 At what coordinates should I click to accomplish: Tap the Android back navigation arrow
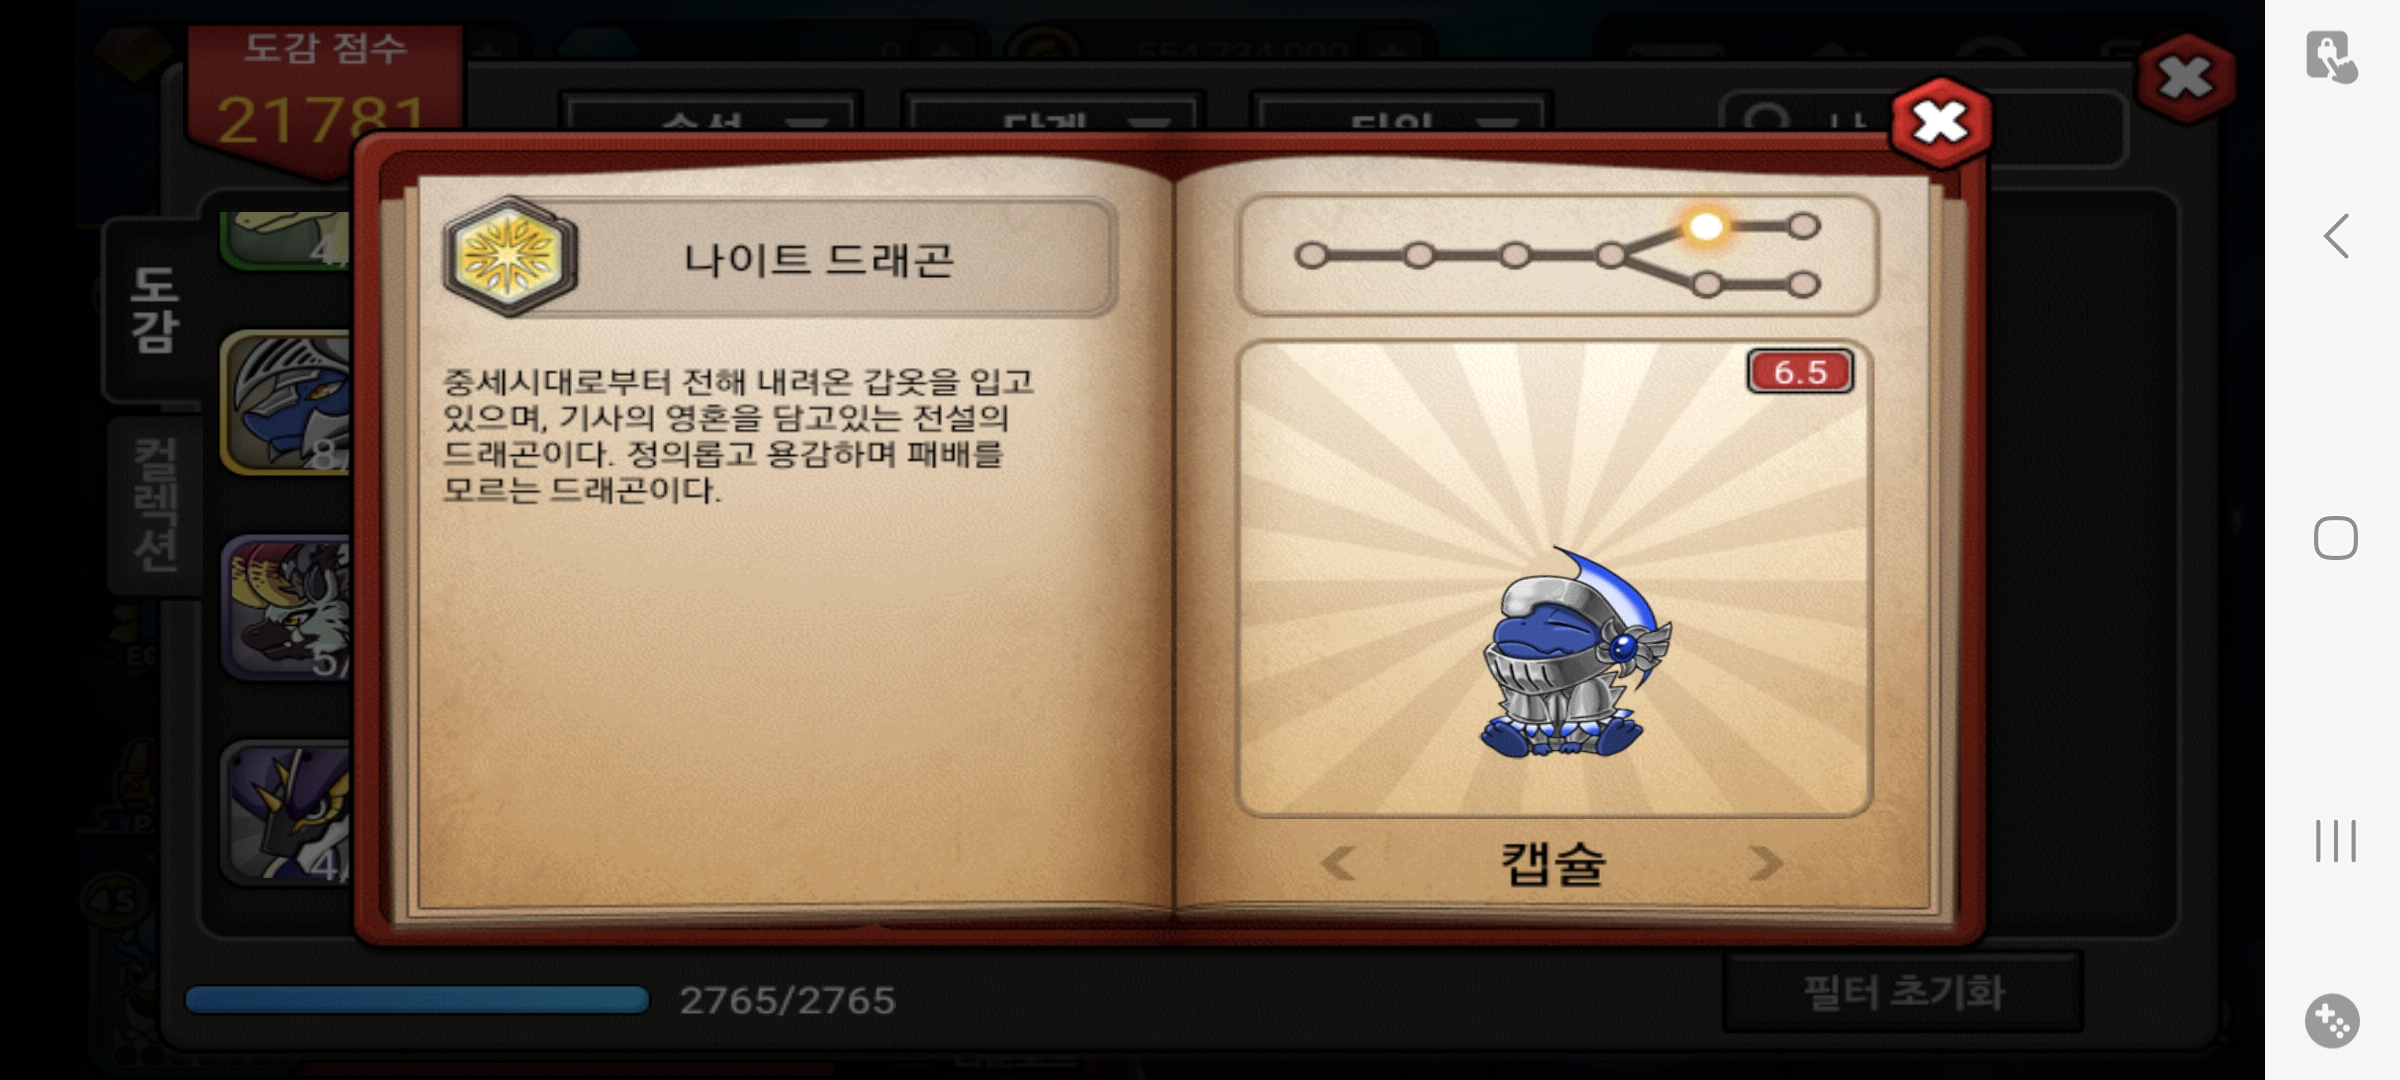pyautogui.click(x=2335, y=236)
